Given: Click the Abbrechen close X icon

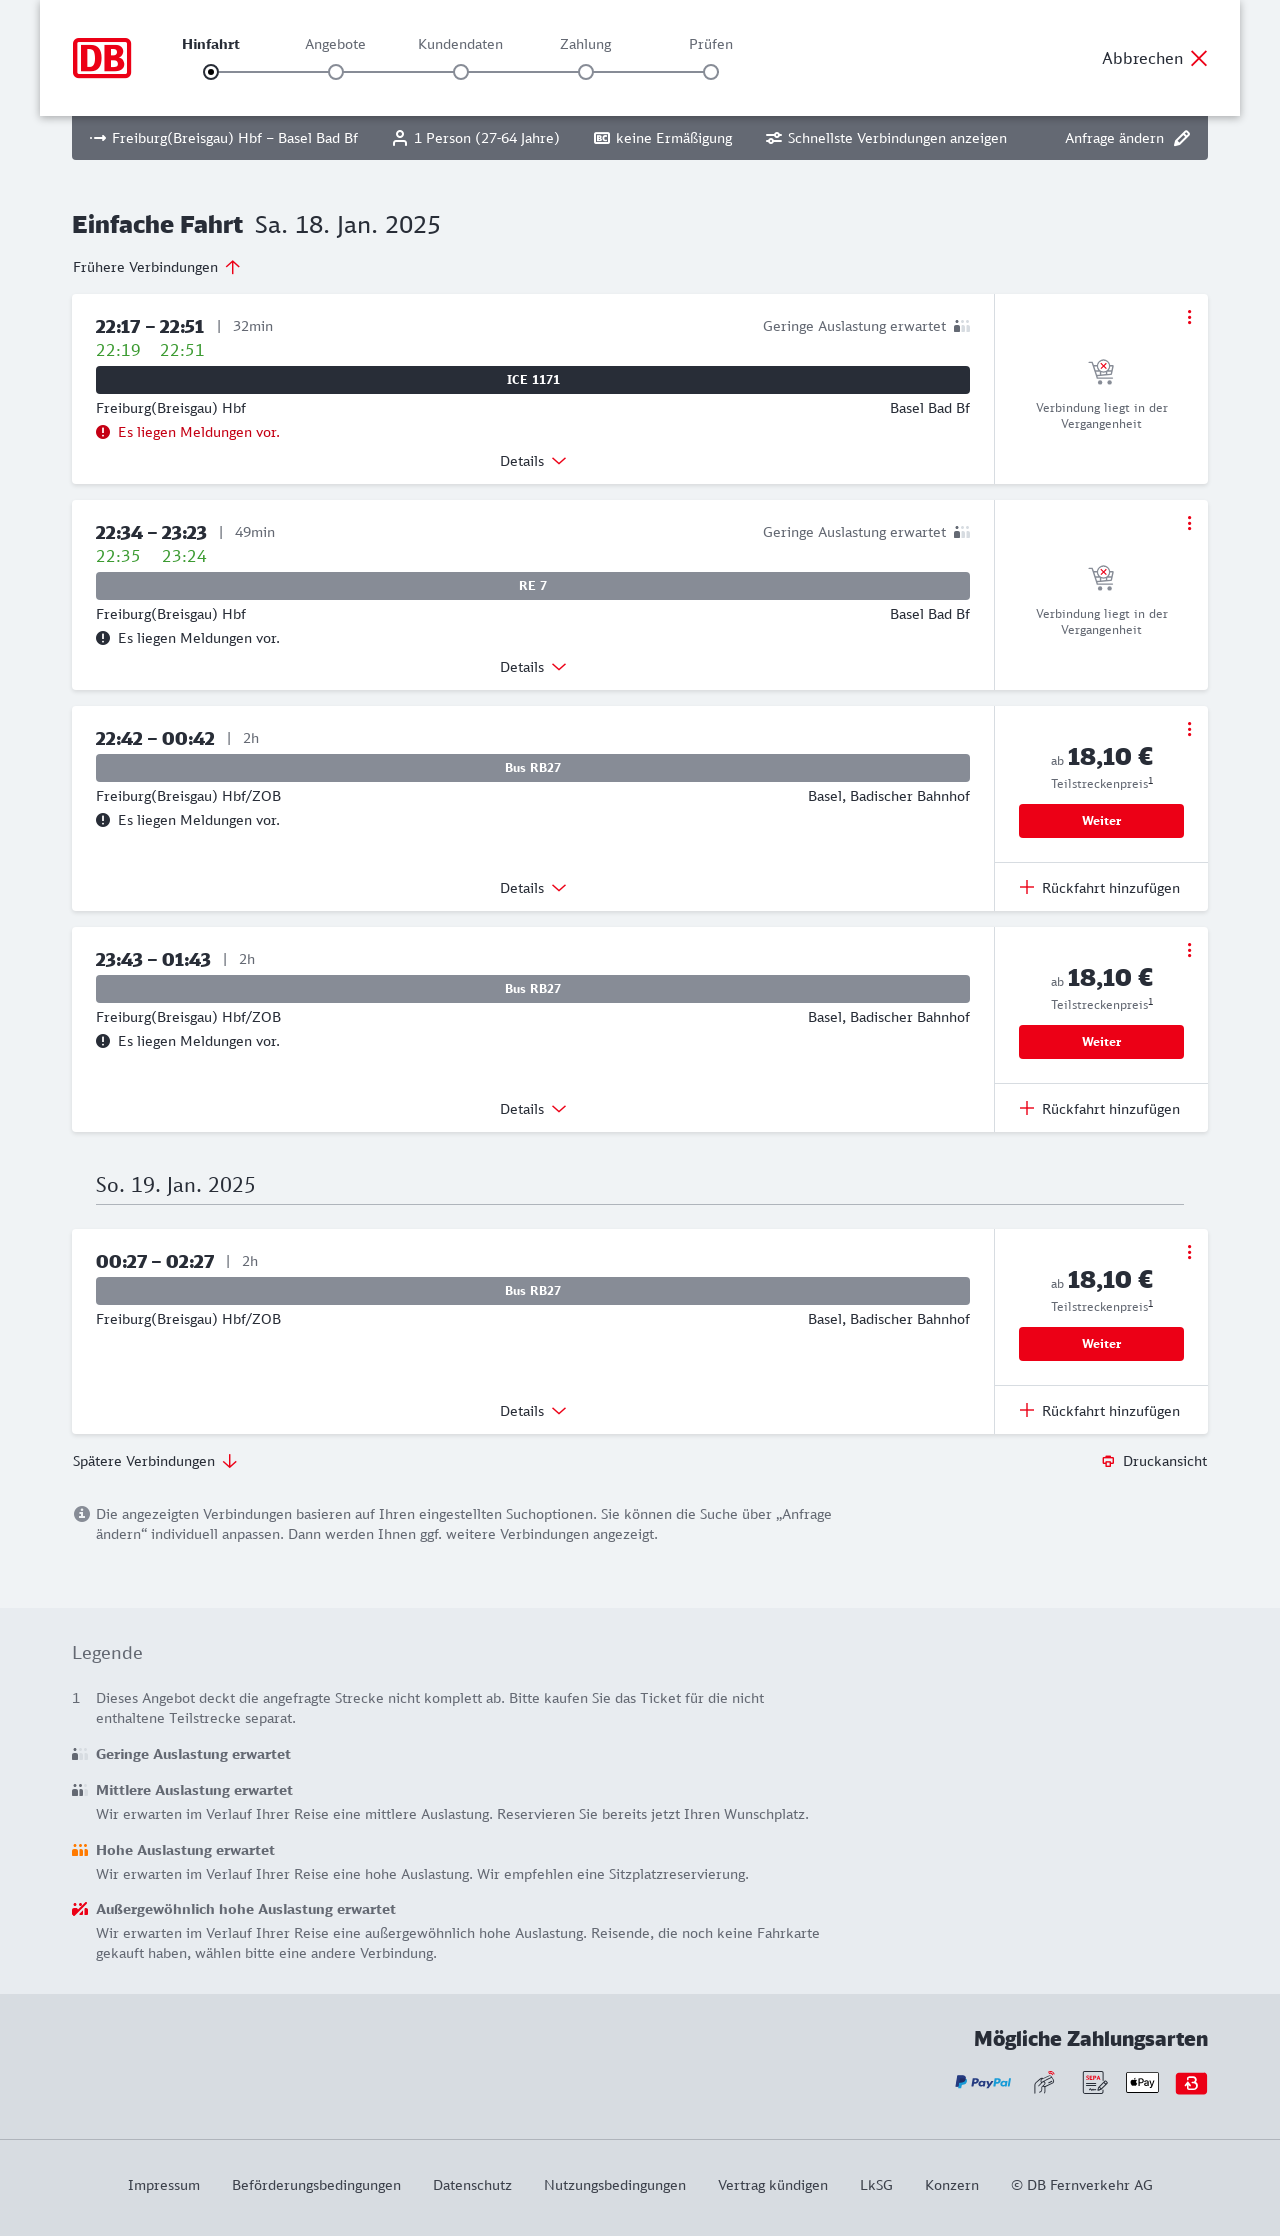Looking at the screenshot, I should (x=1199, y=58).
